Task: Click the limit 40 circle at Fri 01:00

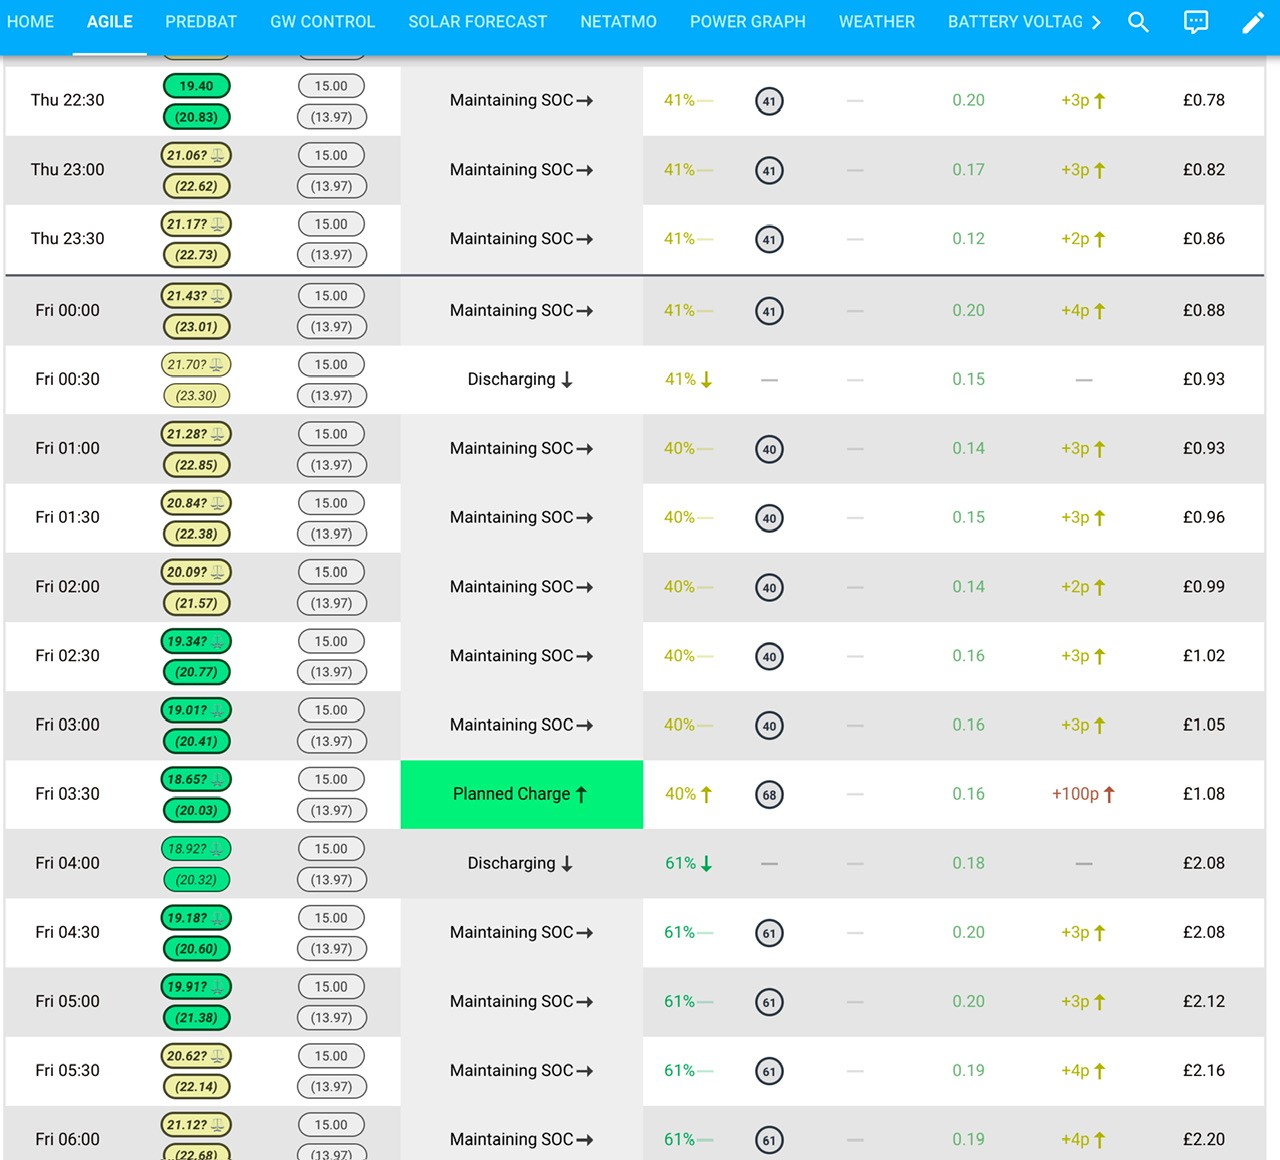Action: (x=769, y=449)
